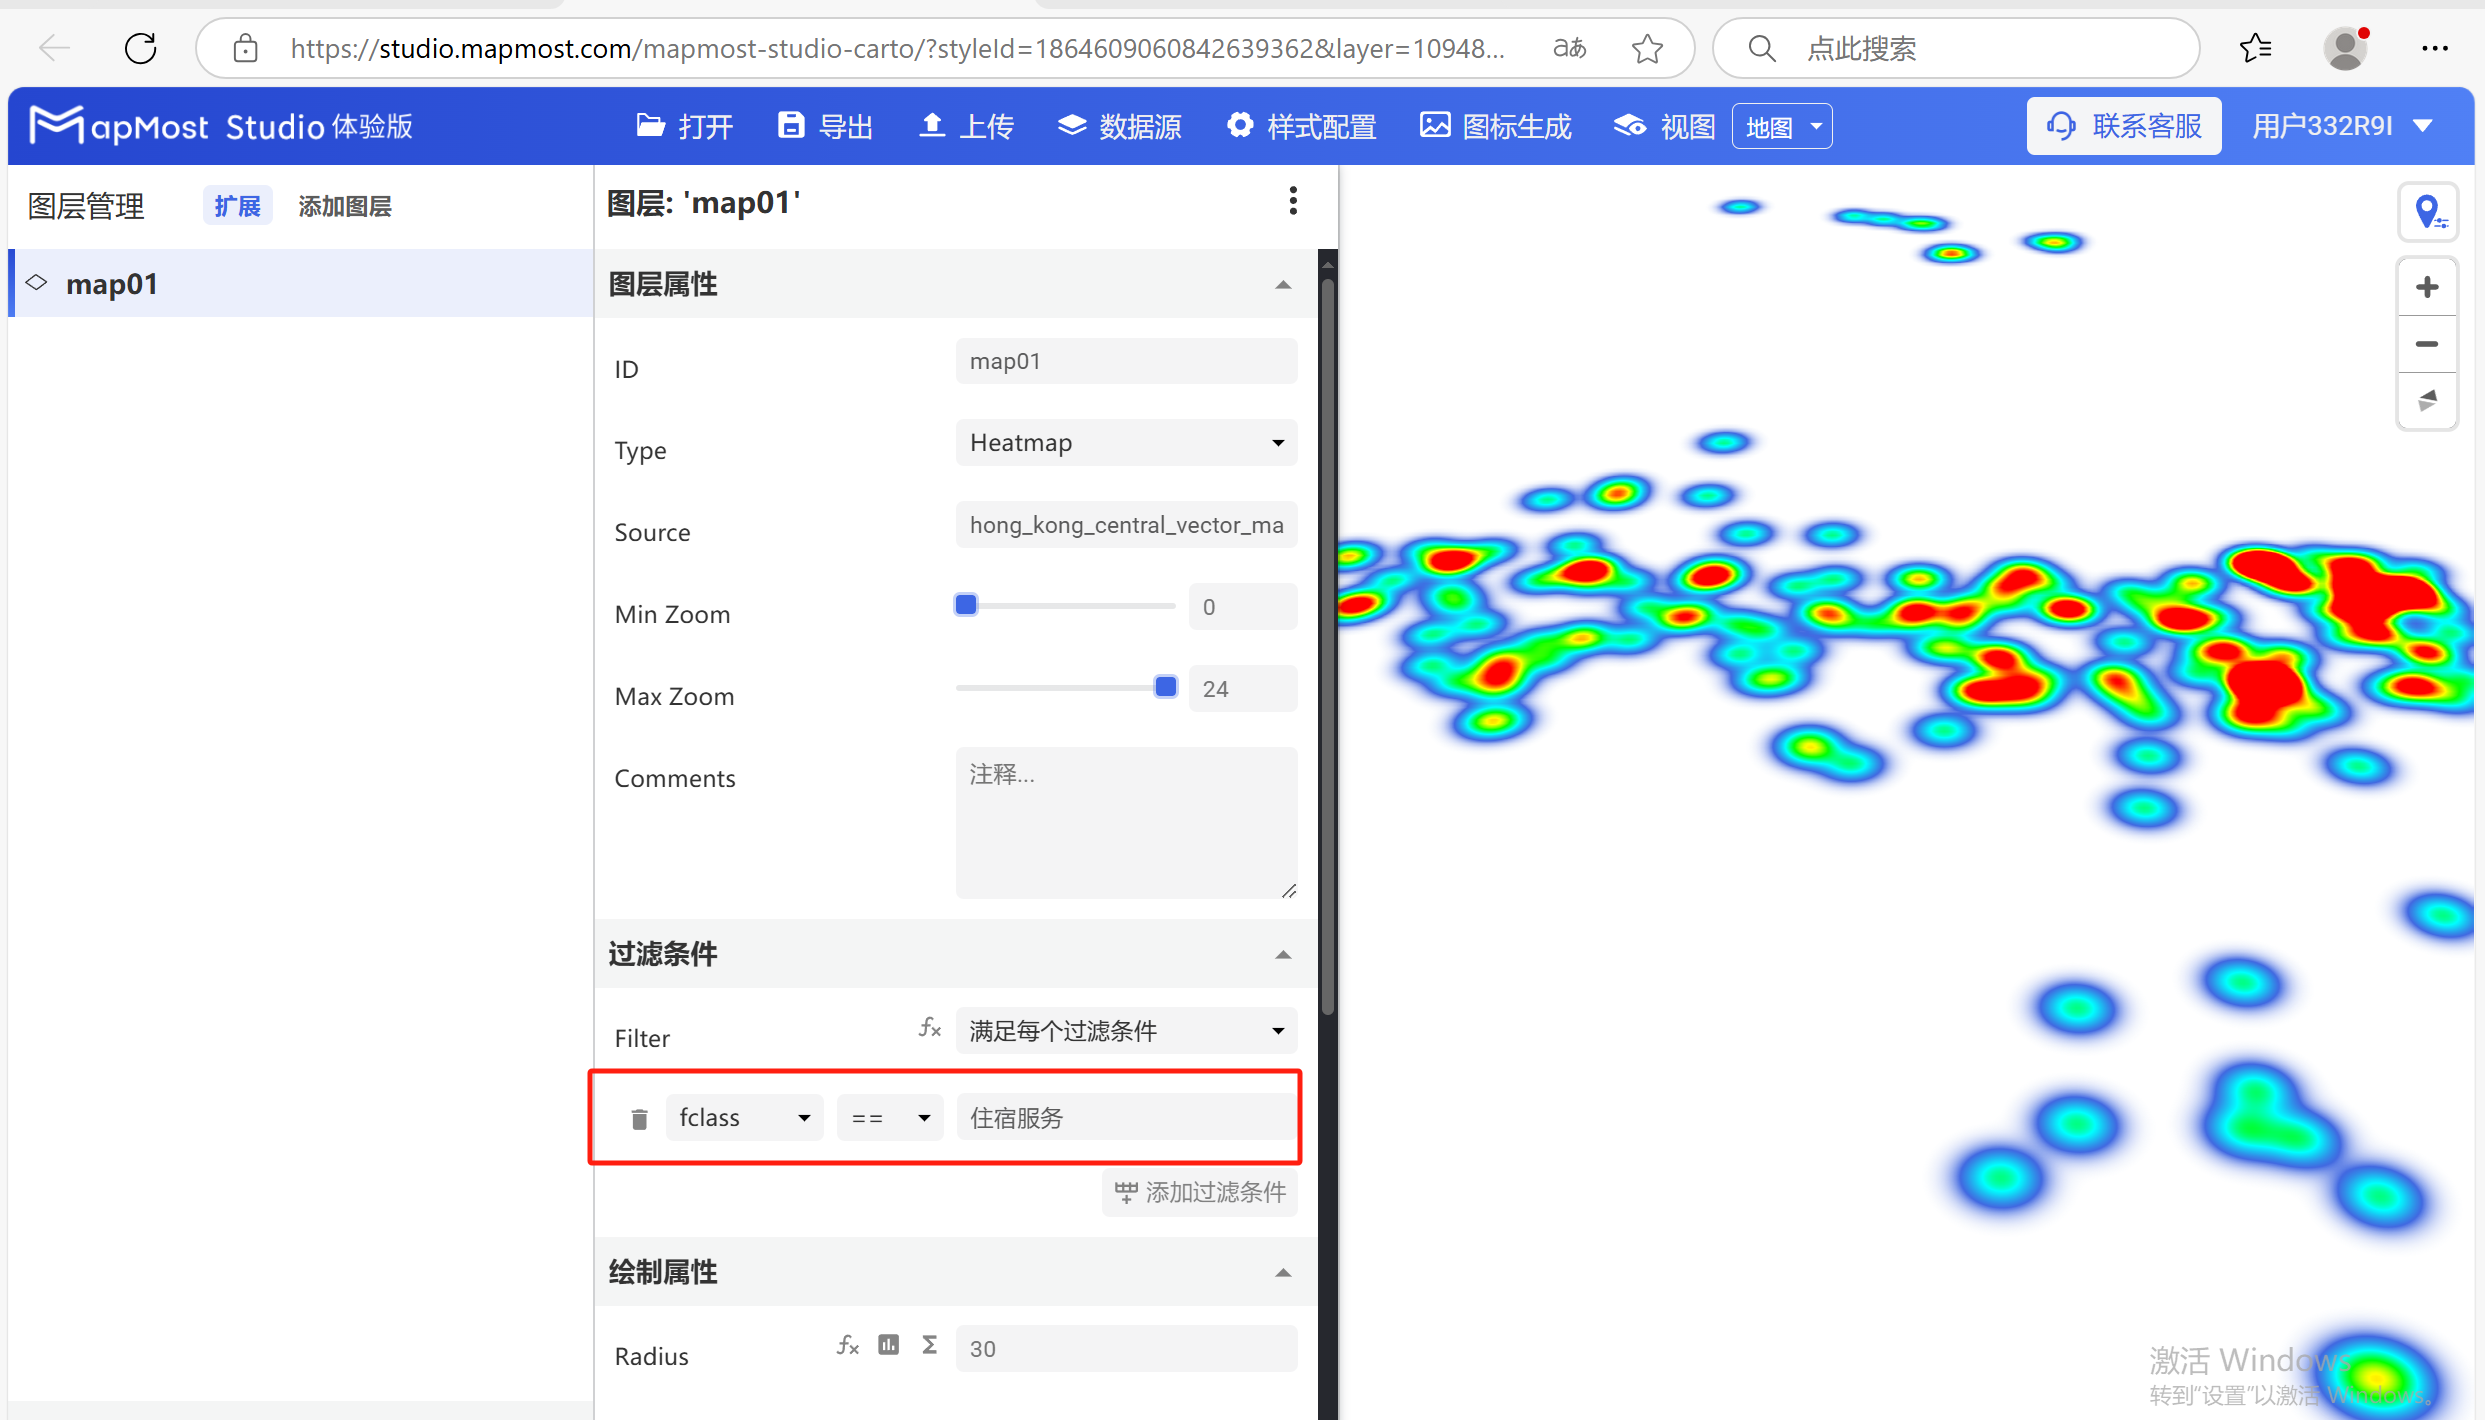Viewport: 2485px width, 1420px height.
Task: Click the fx function icon beside Radius
Action: point(847,1345)
